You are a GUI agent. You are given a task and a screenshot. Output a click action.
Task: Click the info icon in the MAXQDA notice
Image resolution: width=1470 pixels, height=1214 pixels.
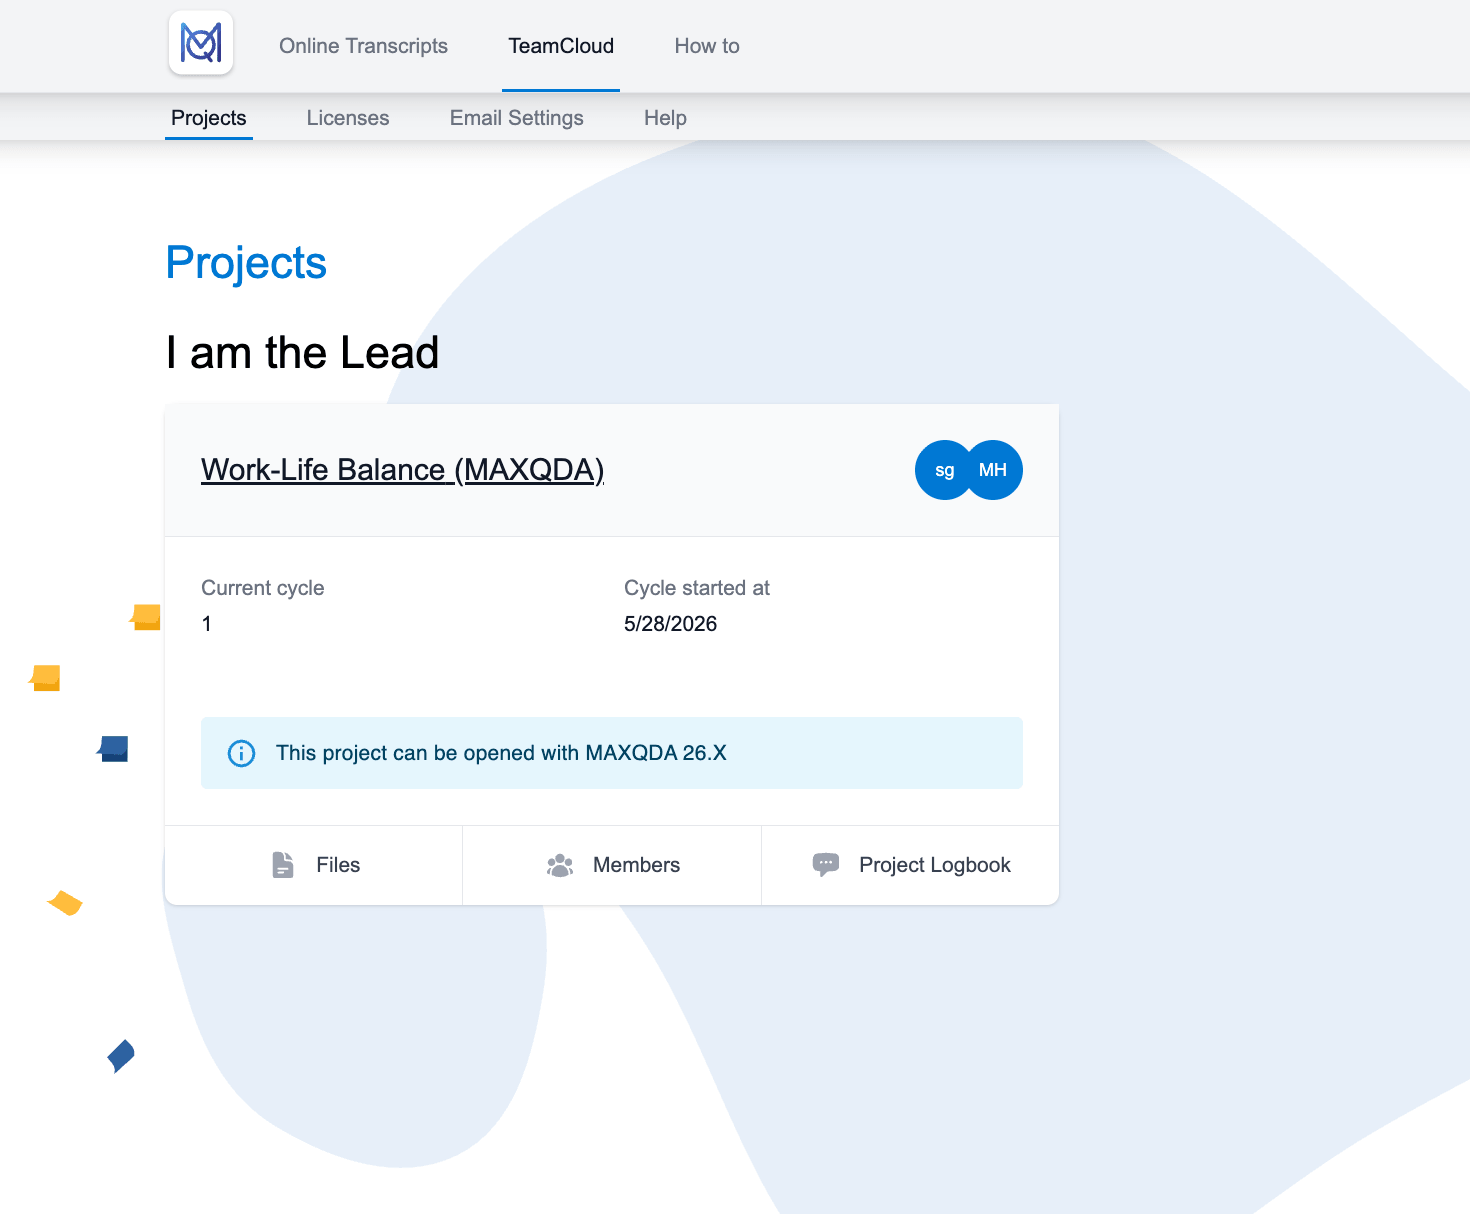tap(242, 753)
